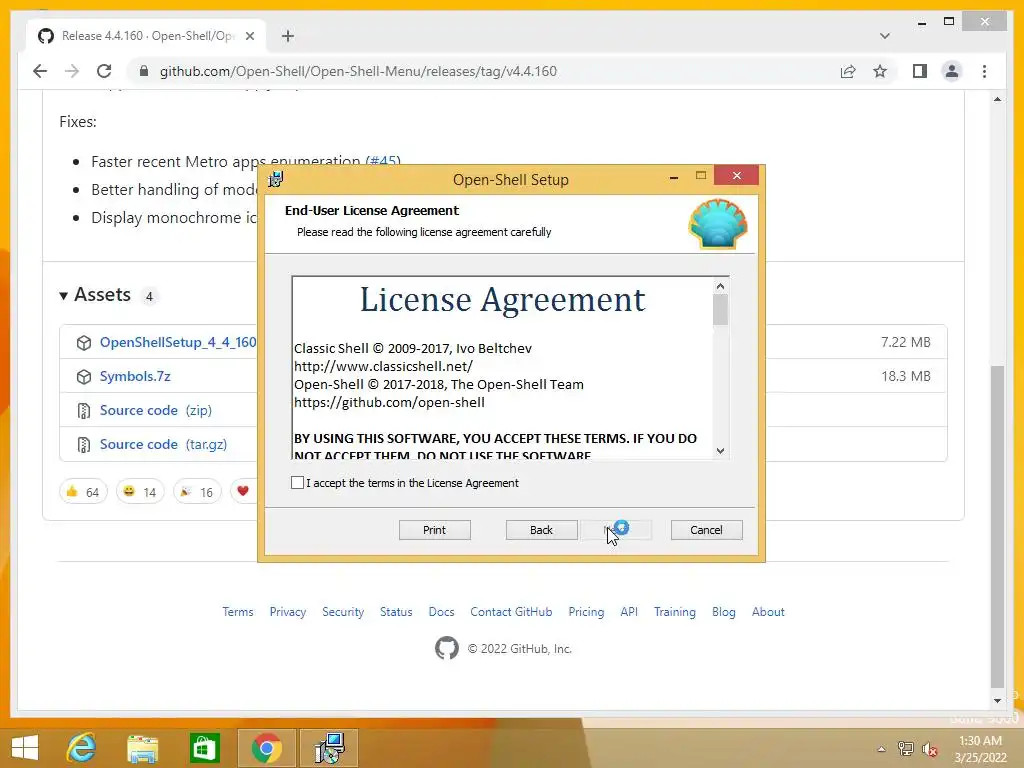Launch Internet Explorer from taskbar

[x=82, y=748]
